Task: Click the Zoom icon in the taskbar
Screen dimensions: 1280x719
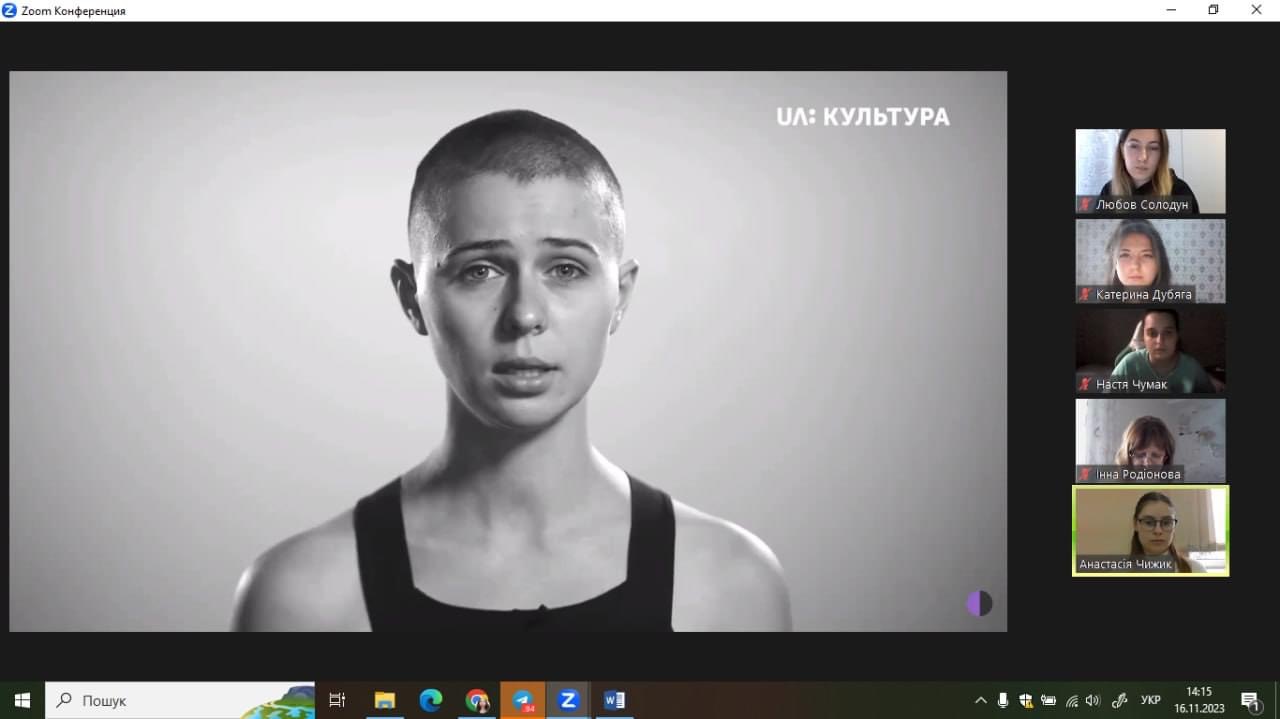Action: [x=568, y=700]
